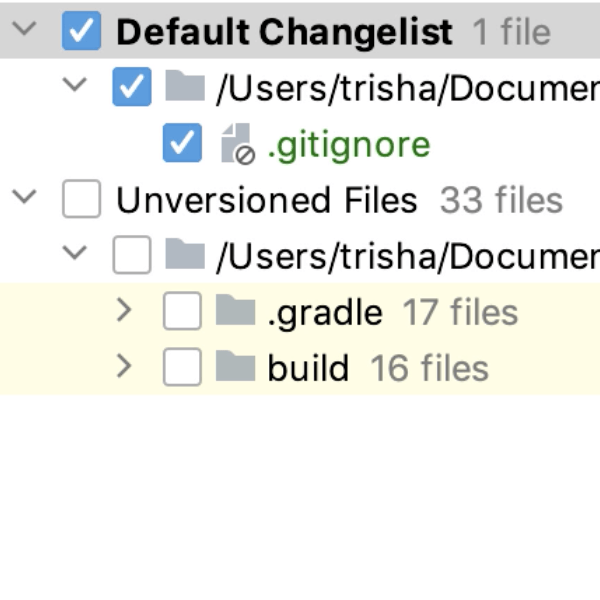600x600 pixels.
Task: Click the .gitignore file icon
Action: click(236, 145)
